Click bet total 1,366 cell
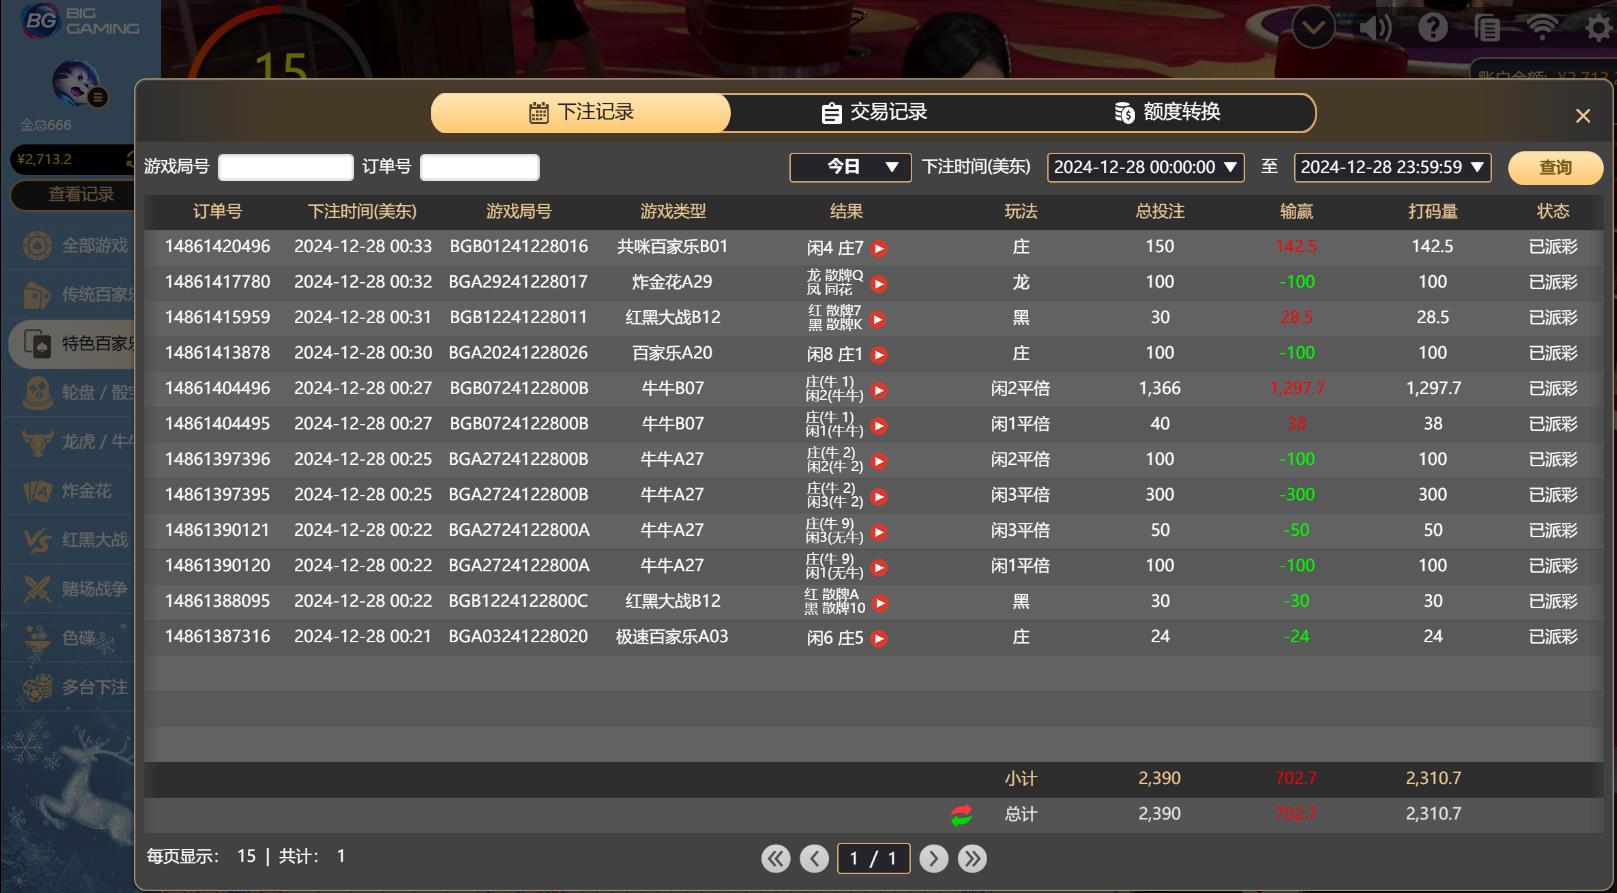This screenshot has width=1617, height=893. click(1160, 388)
